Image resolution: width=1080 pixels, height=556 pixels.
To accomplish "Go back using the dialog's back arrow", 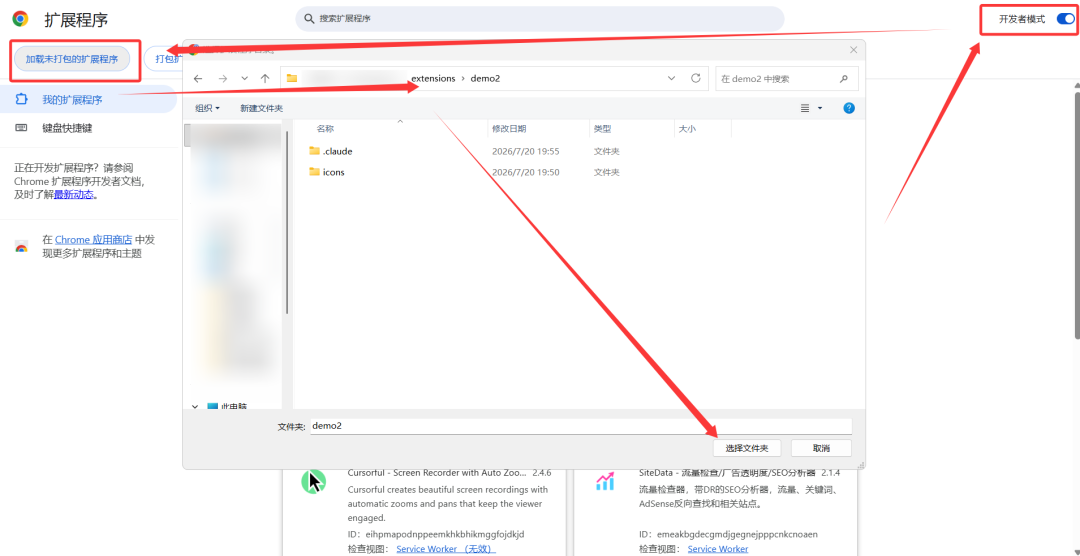I will (198, 79).
